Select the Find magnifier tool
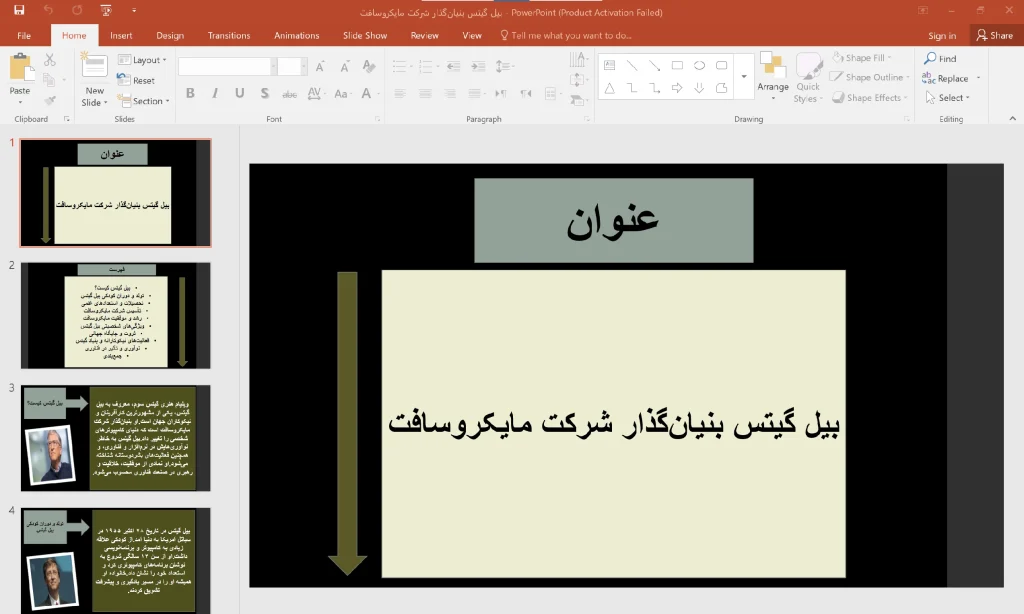Screen dimensions: 1024x614 [930, 58]
